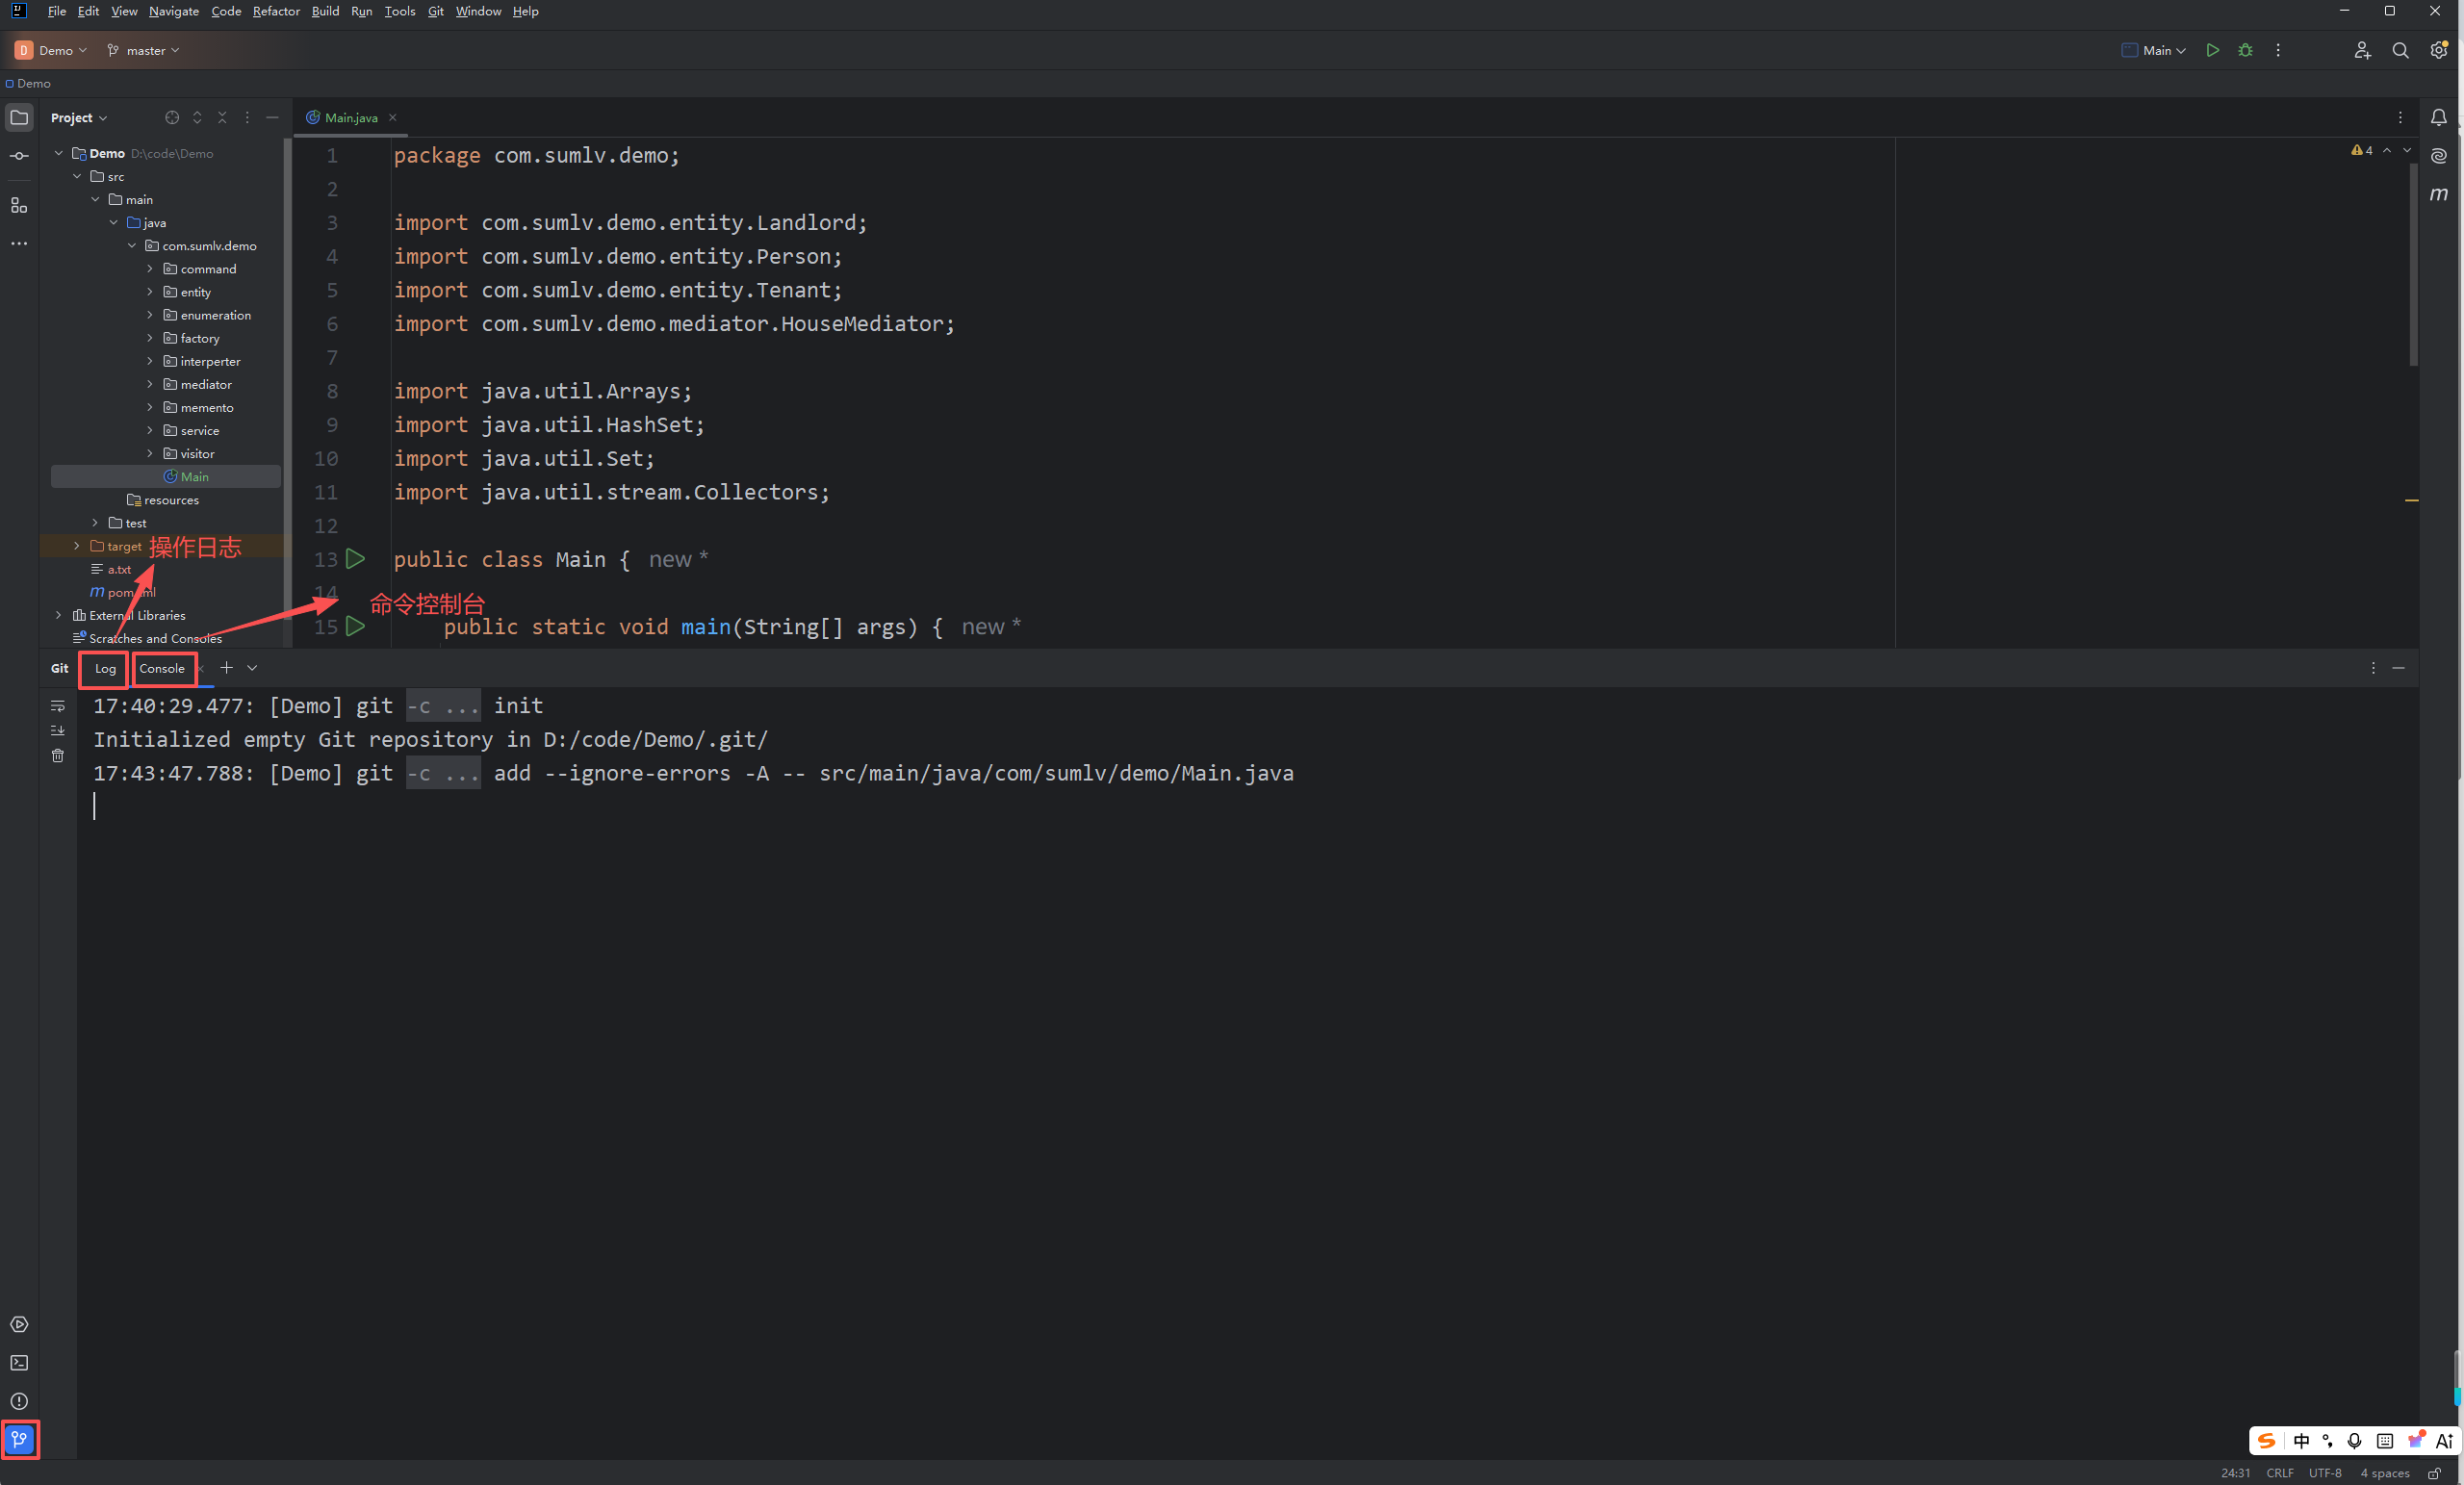Close the Main.java tab
This screenshot has width=2464, height=1485.
393,117
